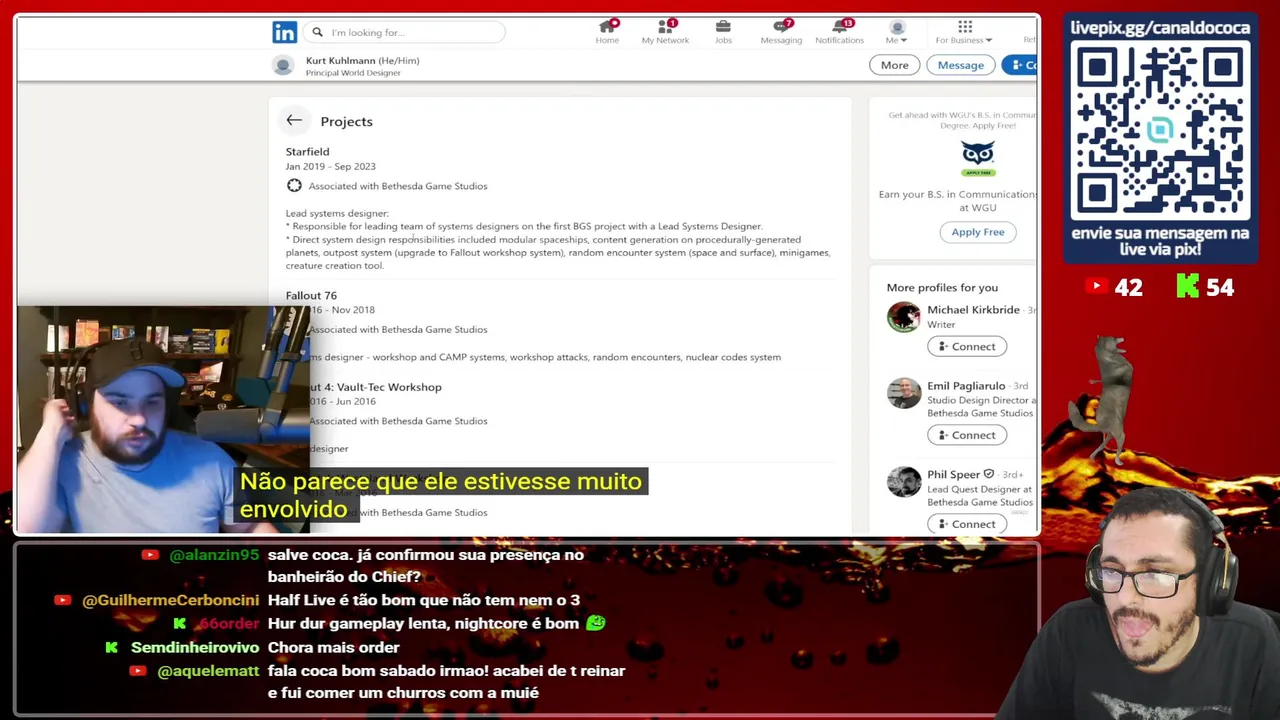The height and width of the screenshot is (720, 1280).
Task: Click the Message button
Action: [960, 65]
